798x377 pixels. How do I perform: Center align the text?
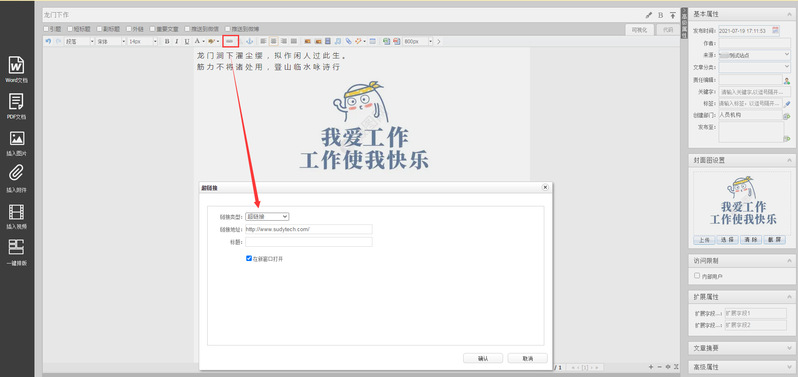click(274, 41)
